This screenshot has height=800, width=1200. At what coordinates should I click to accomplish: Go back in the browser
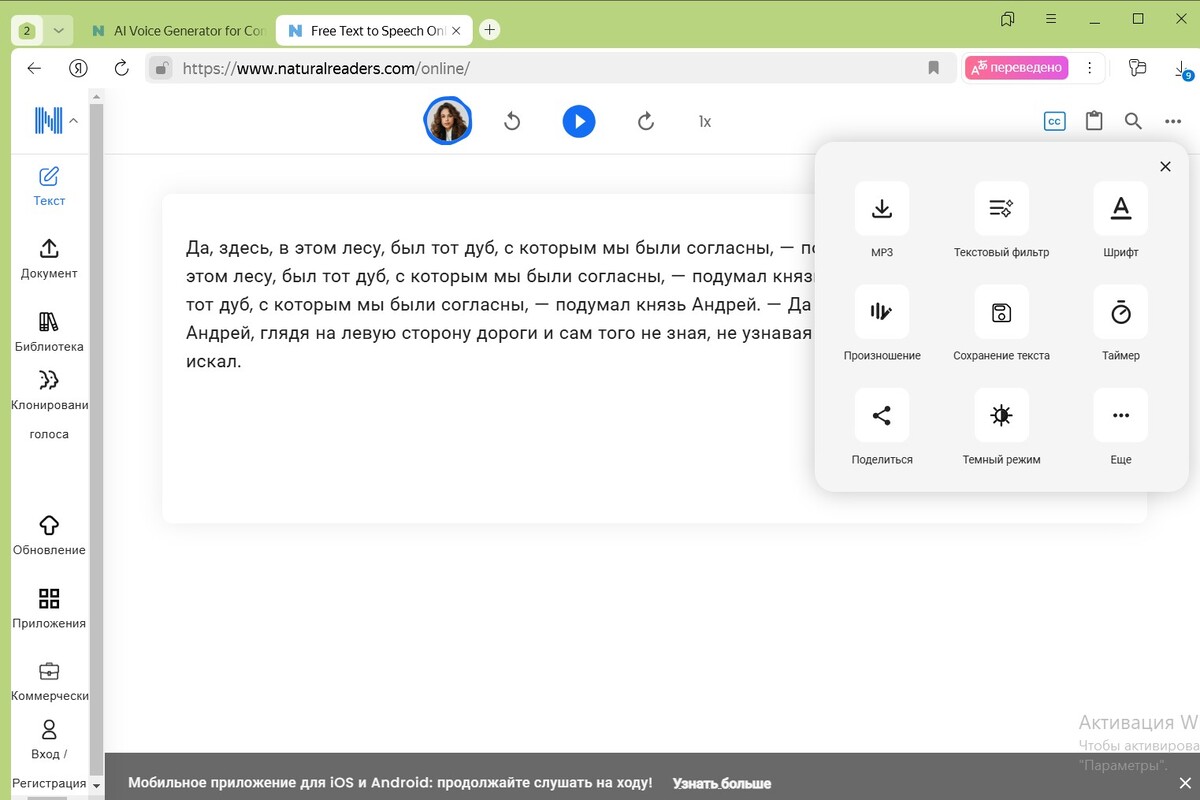34,68
